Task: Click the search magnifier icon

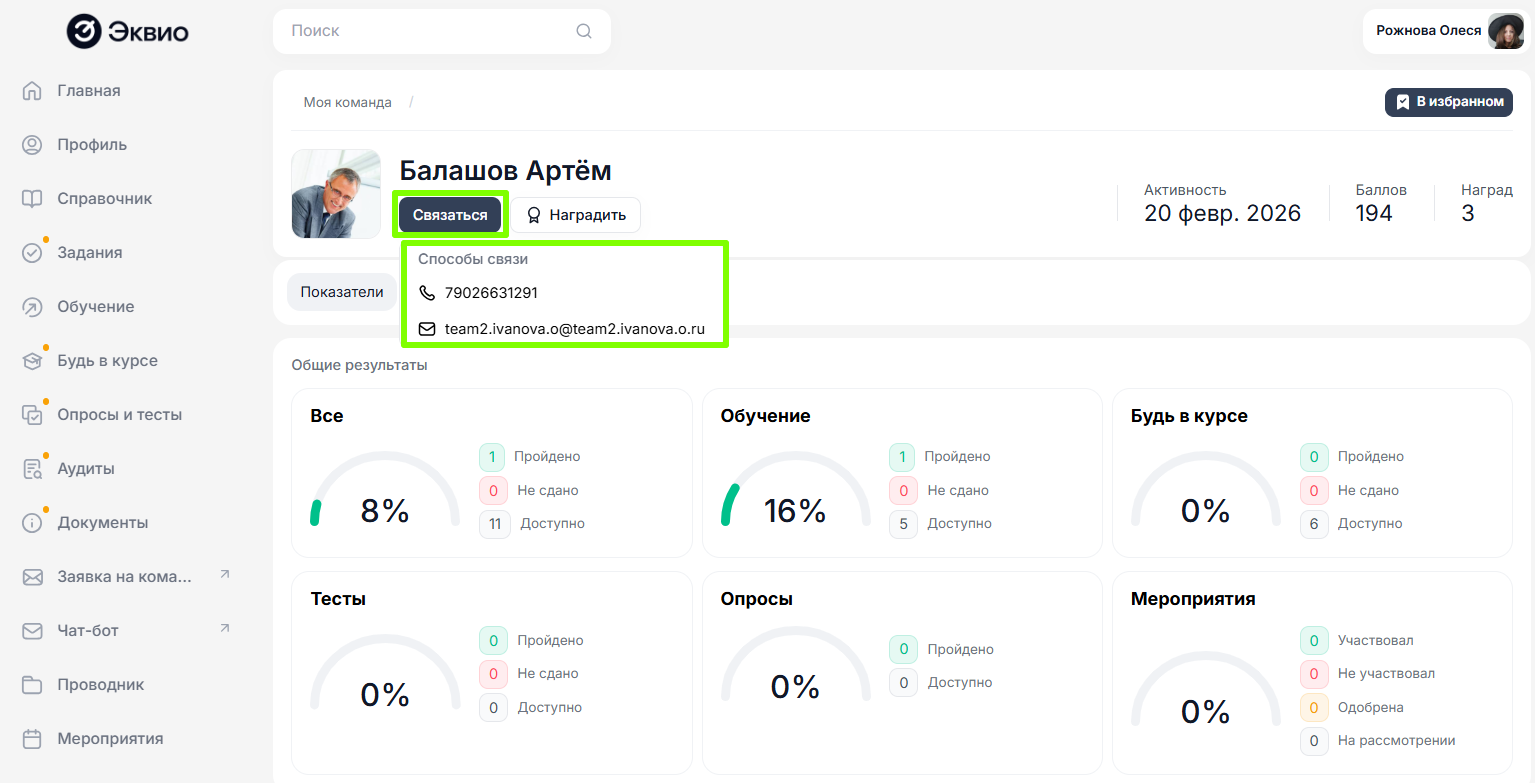Action: pyautogui.click(x=584, y=31)
